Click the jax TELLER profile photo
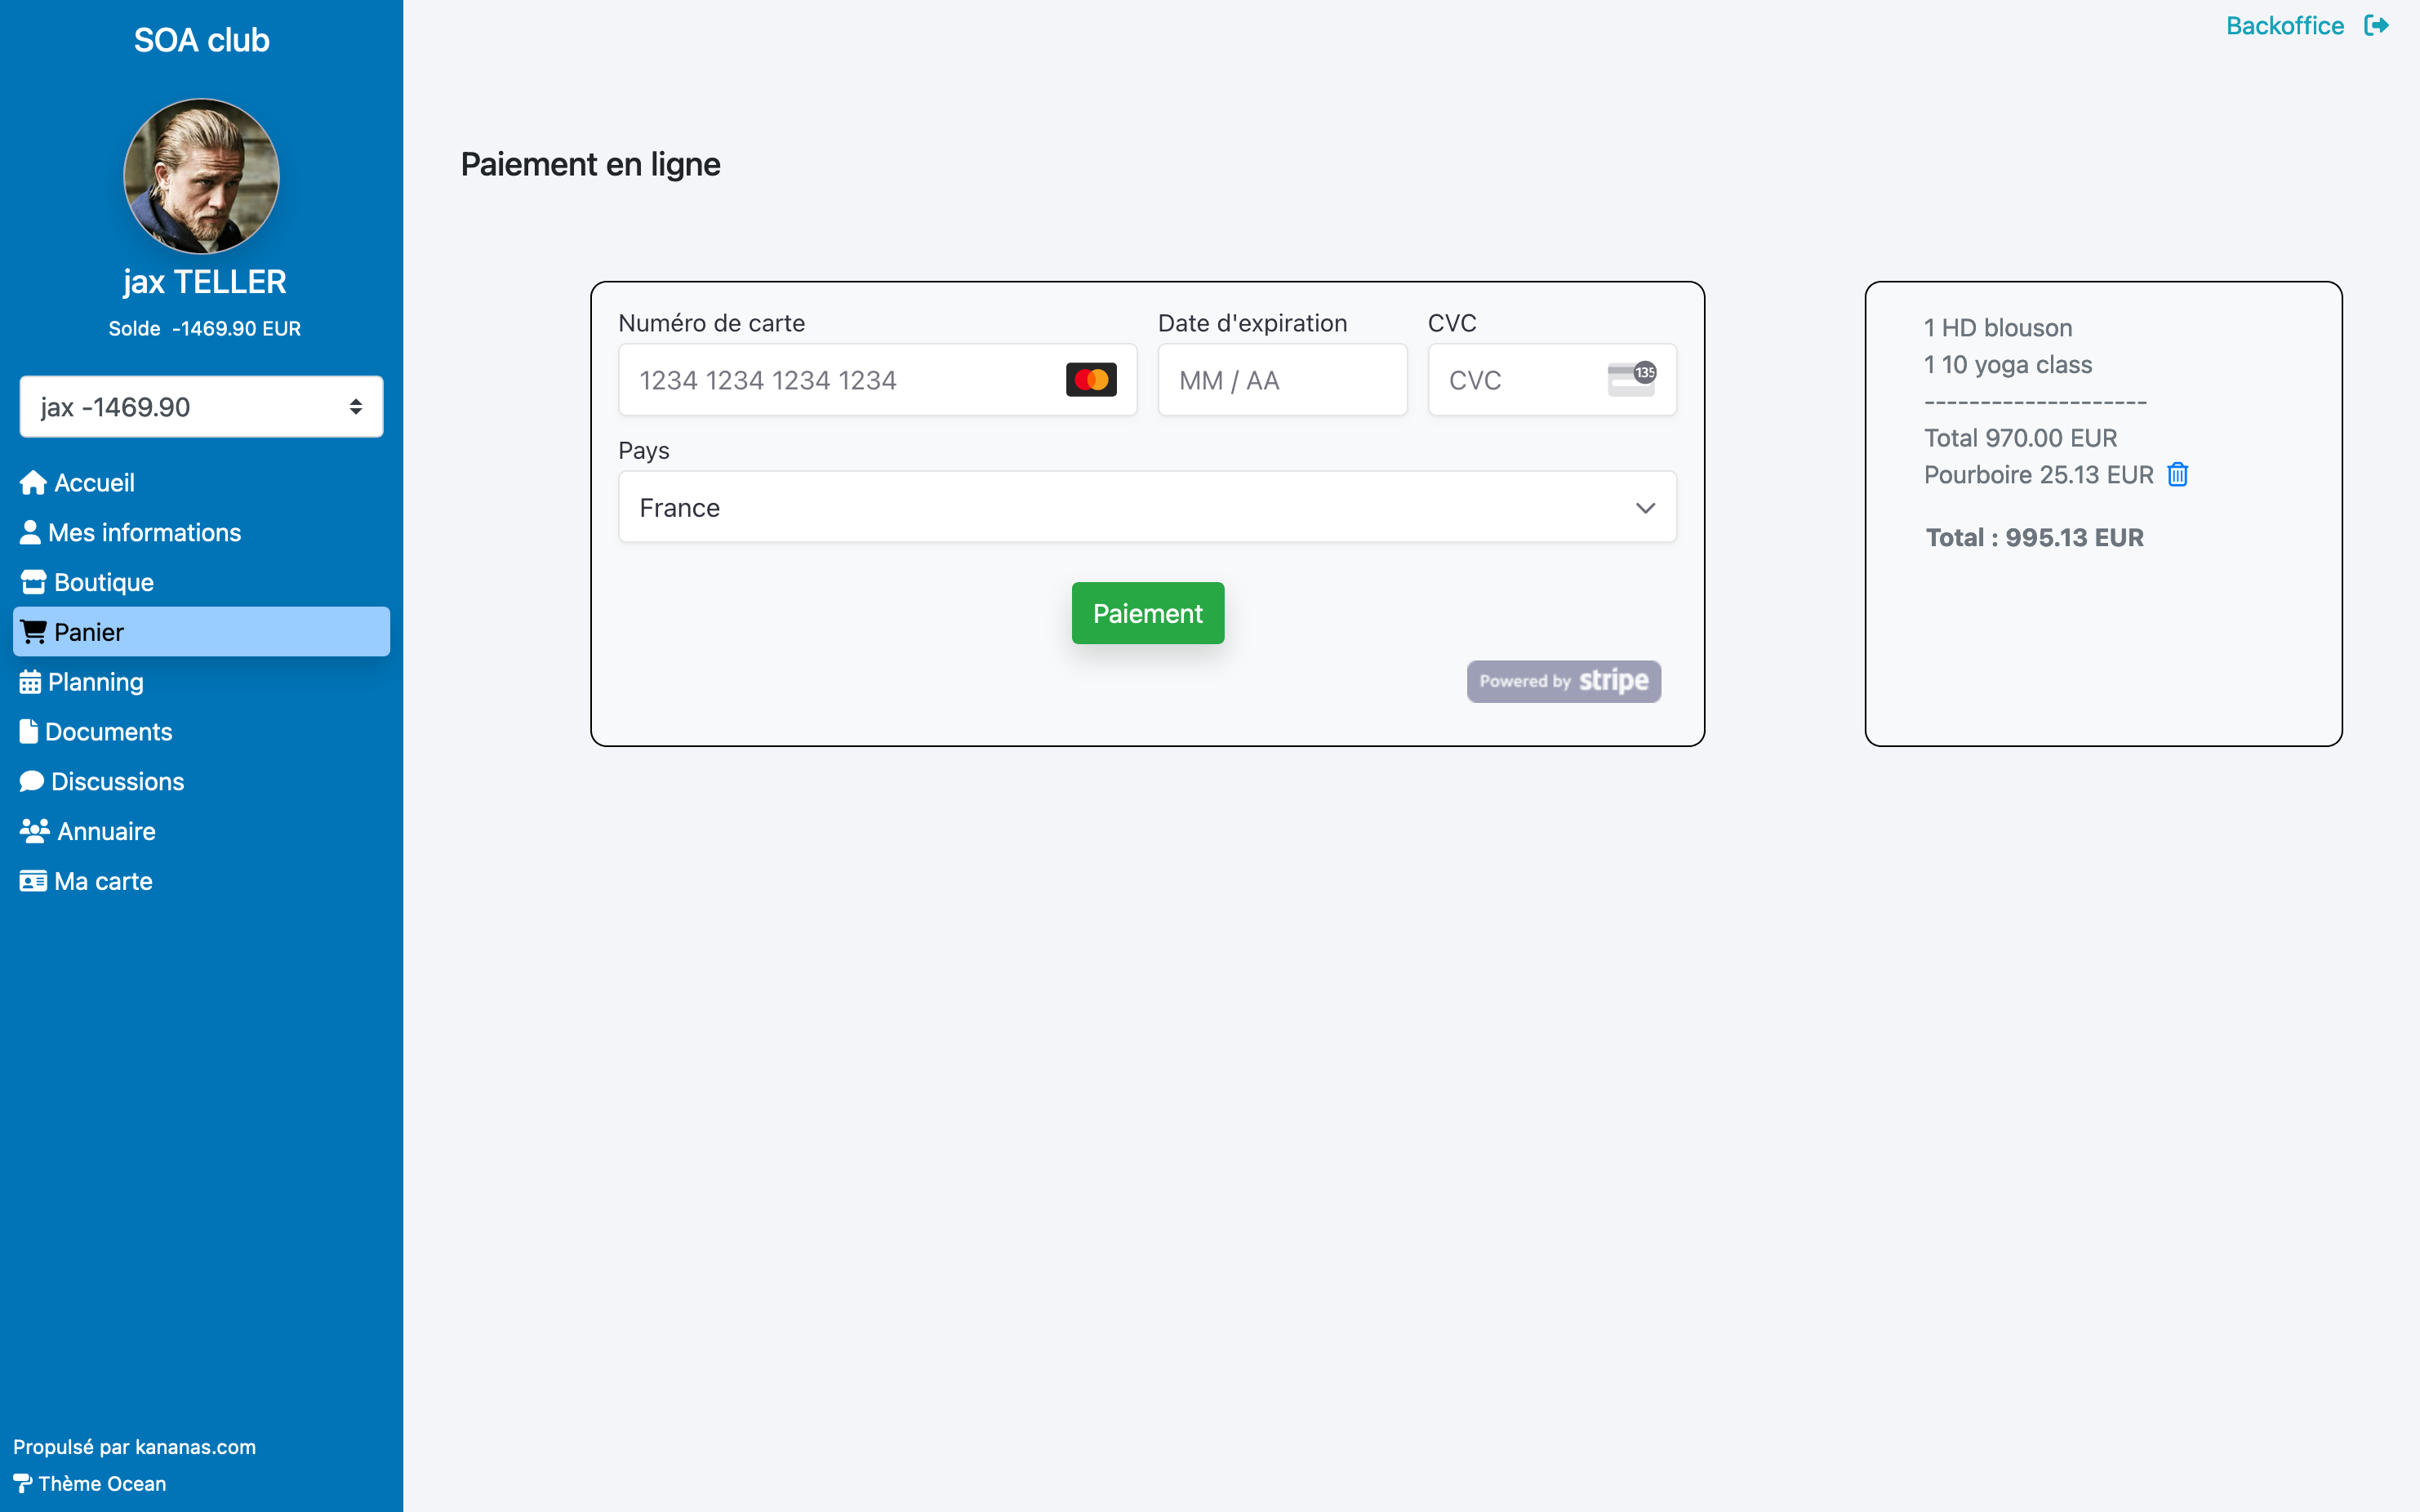 point(201,176)
